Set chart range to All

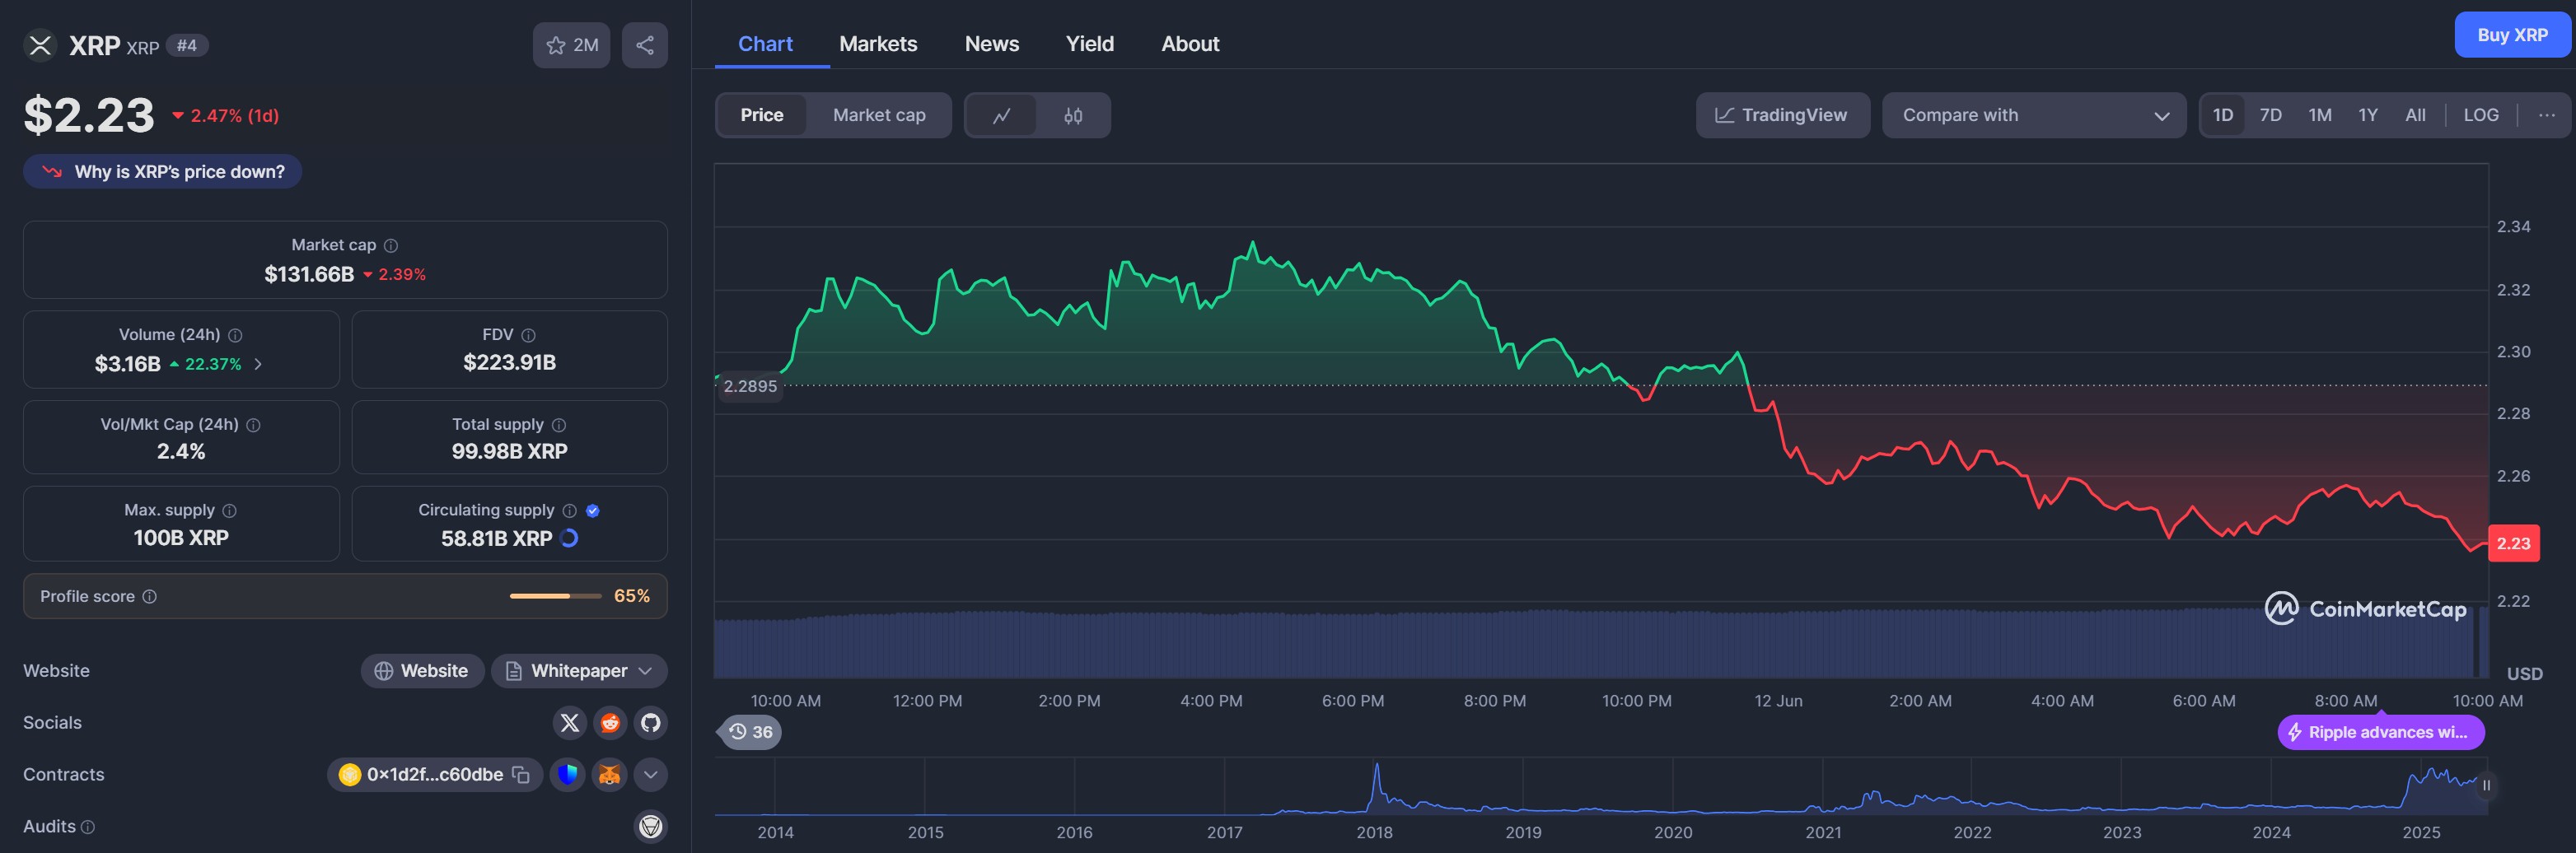point(2415,115)
